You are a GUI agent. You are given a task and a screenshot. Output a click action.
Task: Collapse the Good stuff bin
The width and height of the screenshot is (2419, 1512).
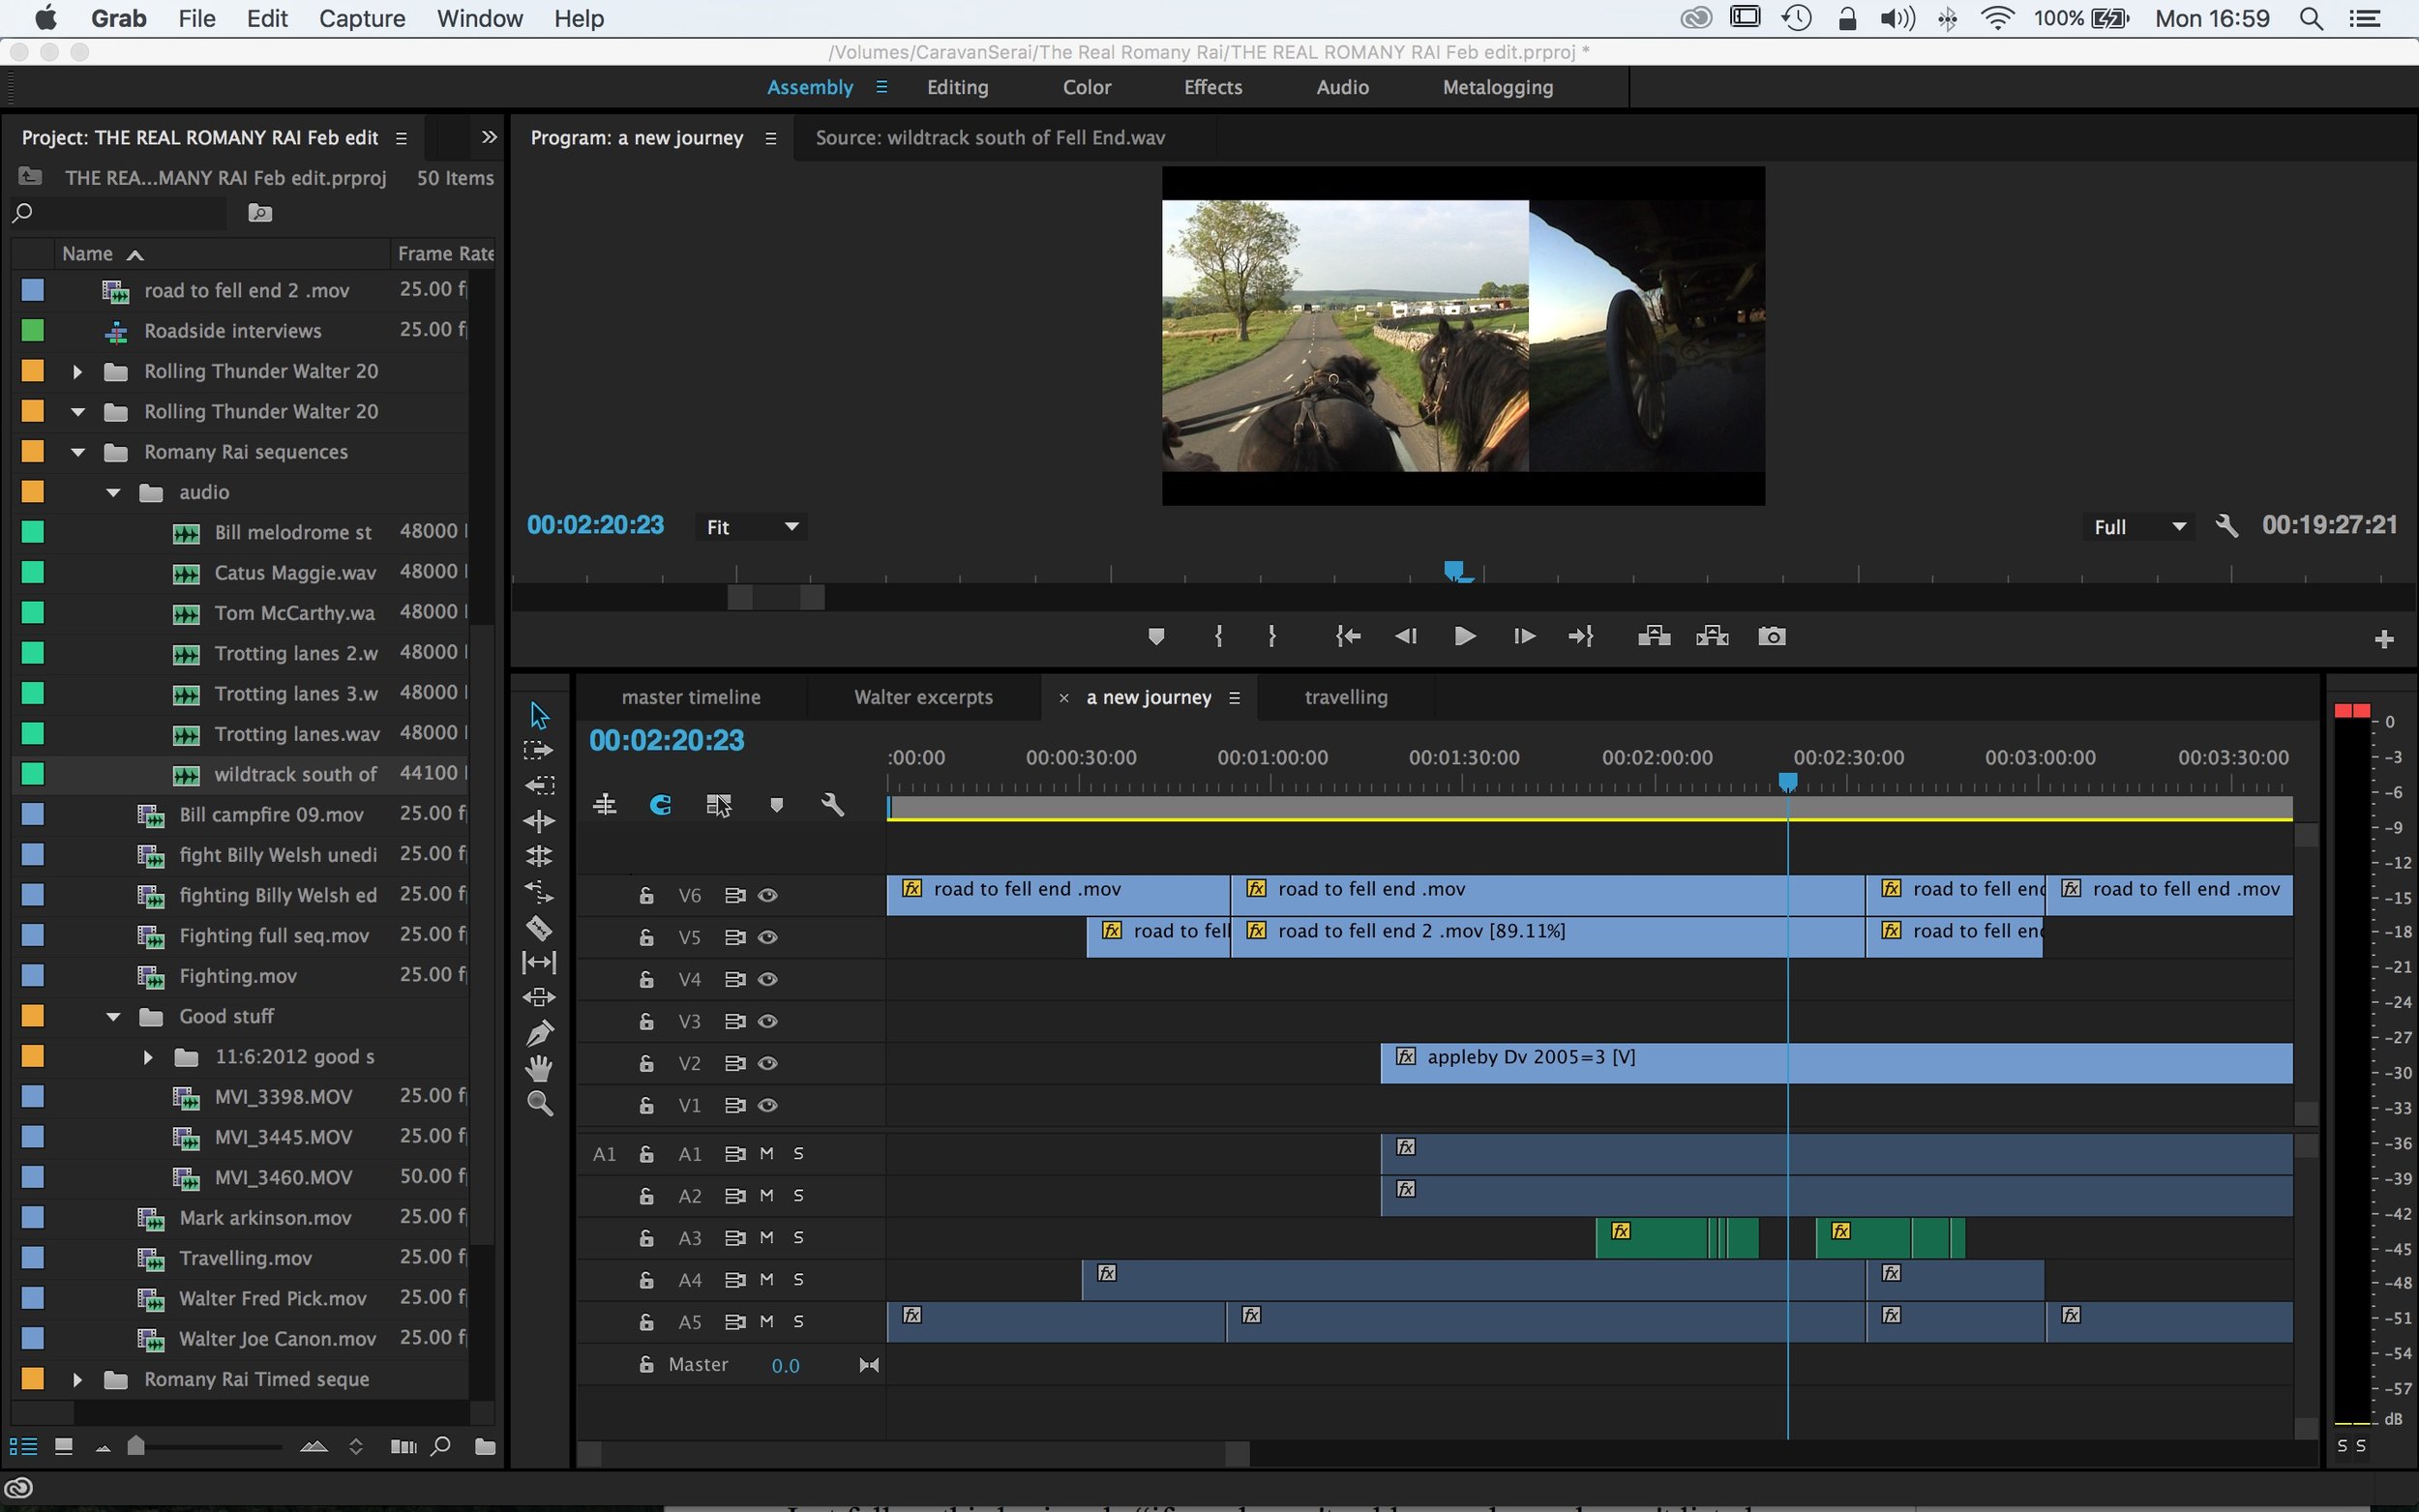[x=113, y=1016]
